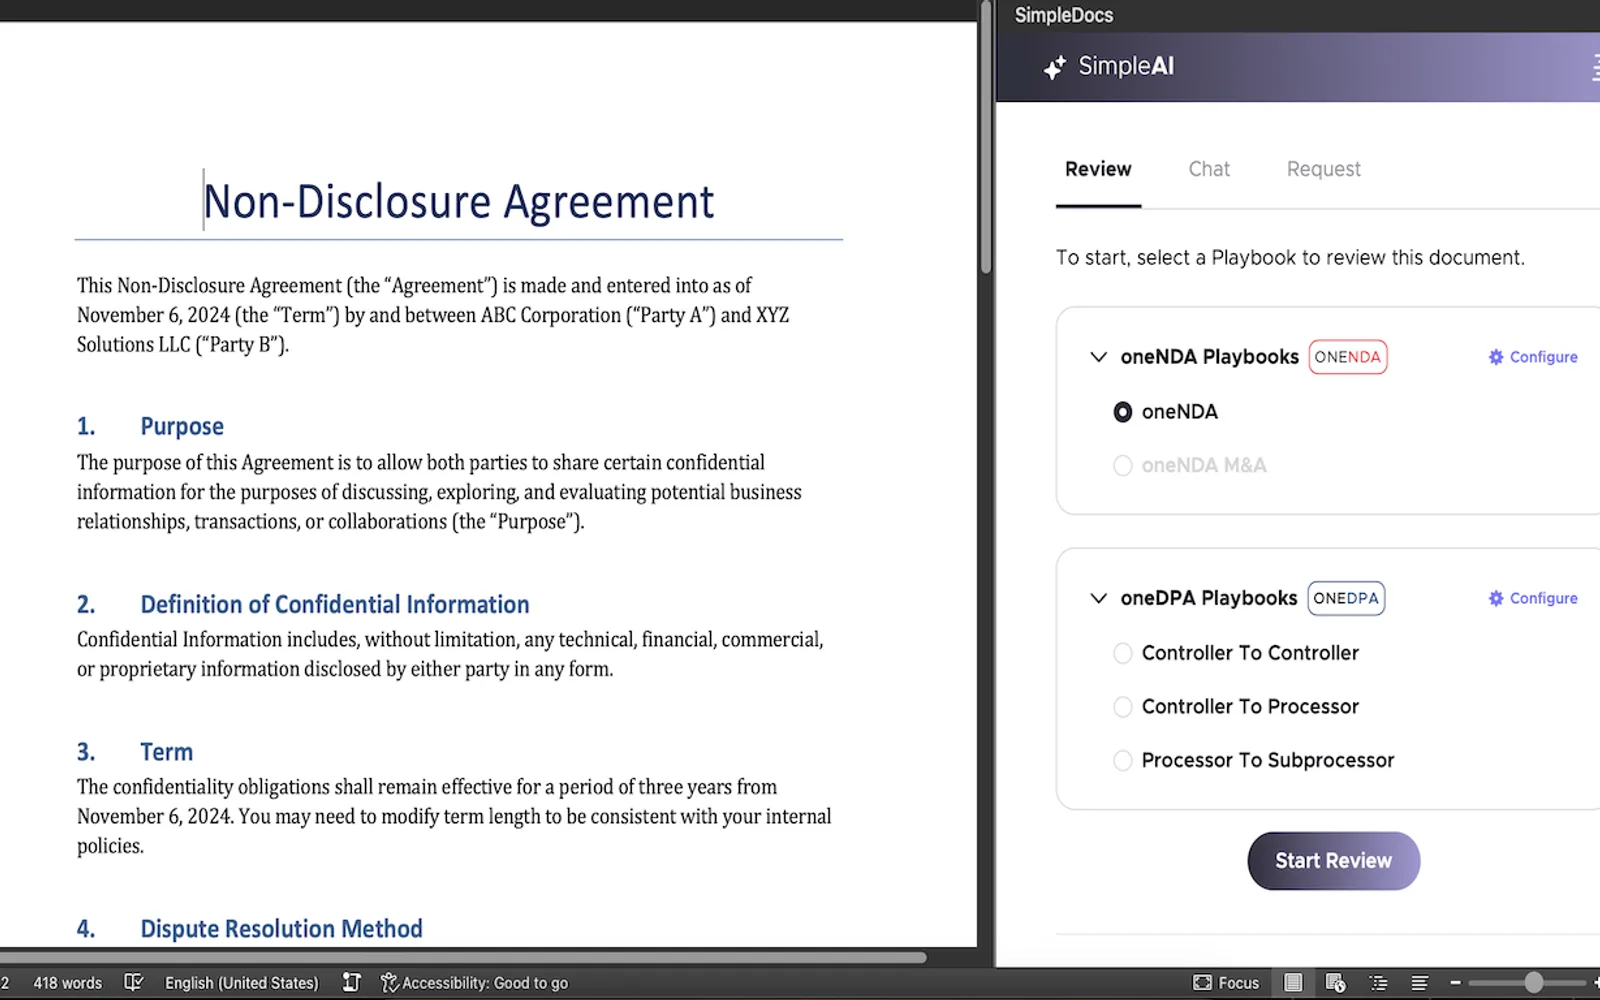
Task: Switch to the Chat tab
Action: pos(1209,169)
